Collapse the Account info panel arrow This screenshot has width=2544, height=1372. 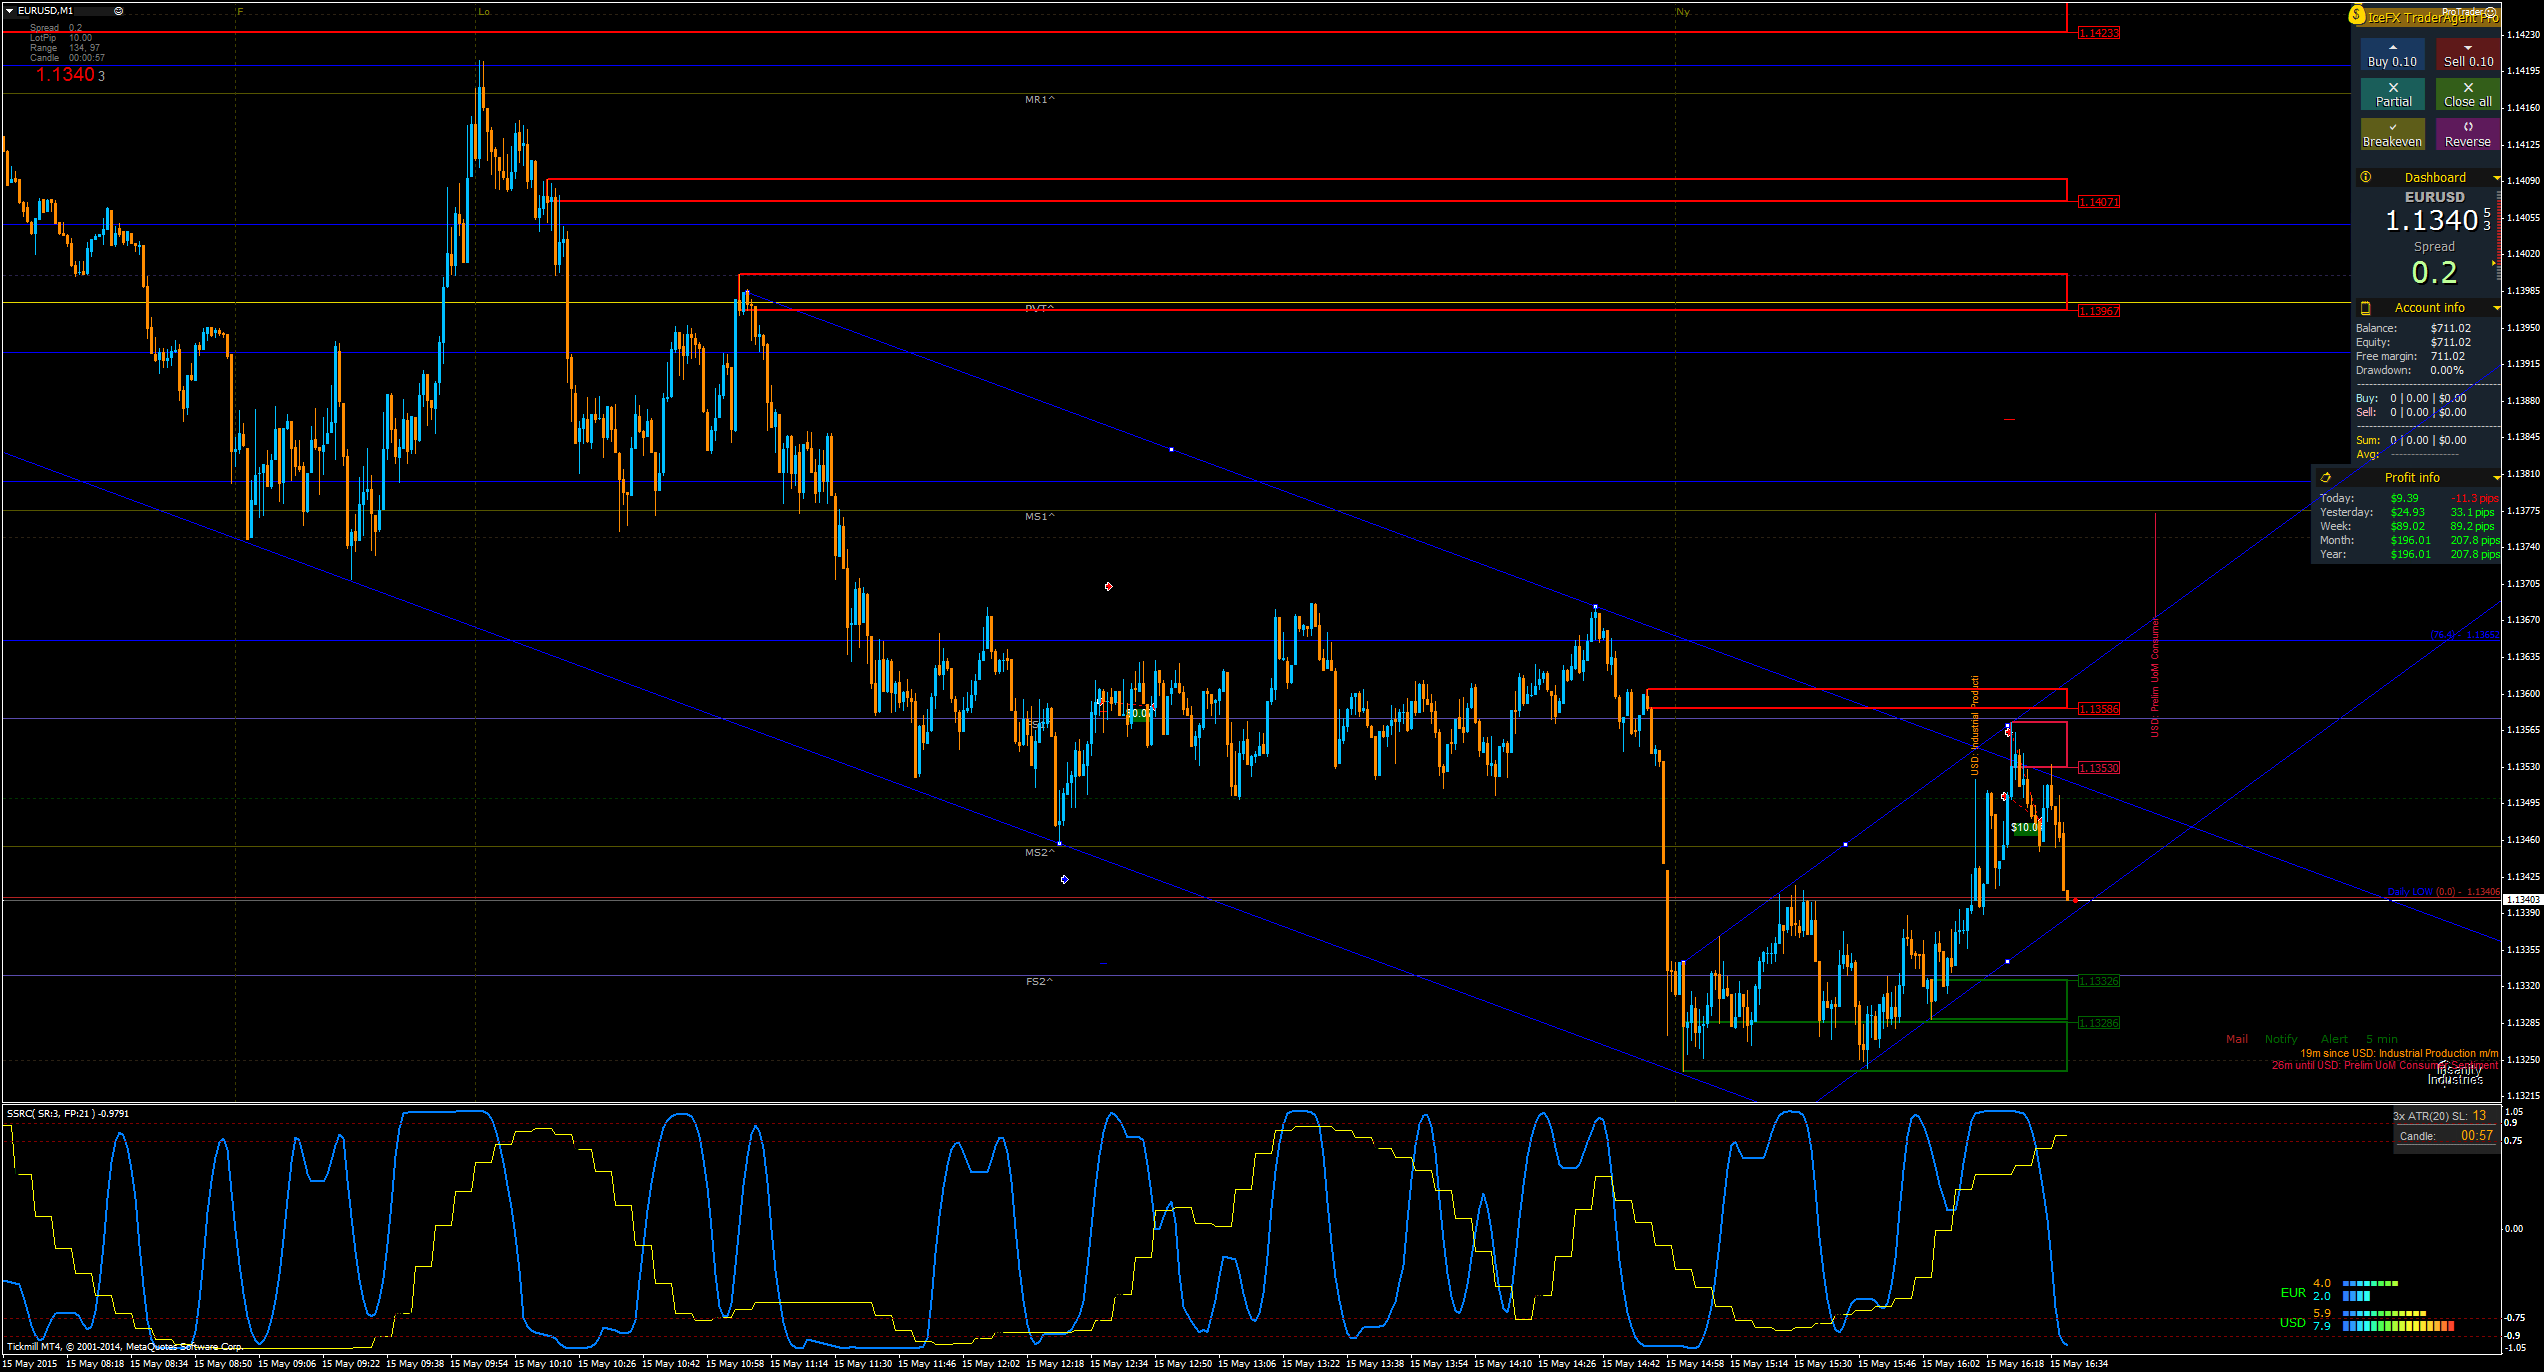tap(2496, 308)
